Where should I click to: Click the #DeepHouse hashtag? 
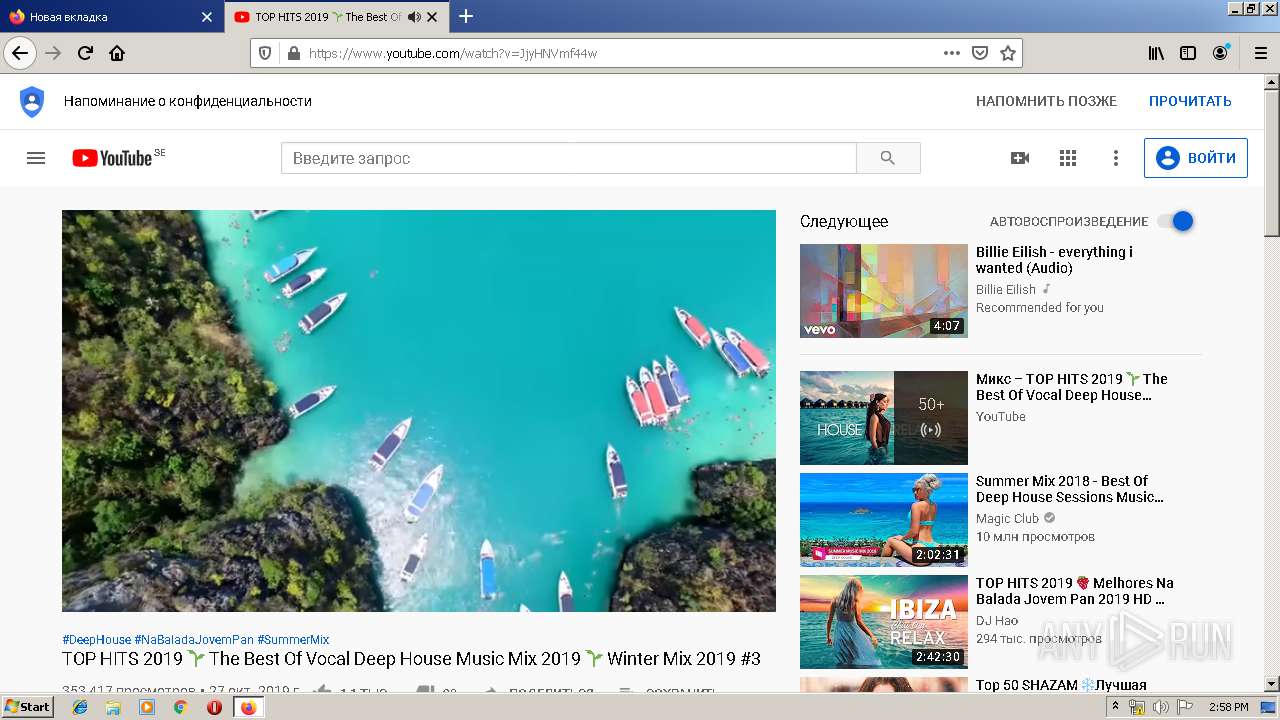(96, 640)
